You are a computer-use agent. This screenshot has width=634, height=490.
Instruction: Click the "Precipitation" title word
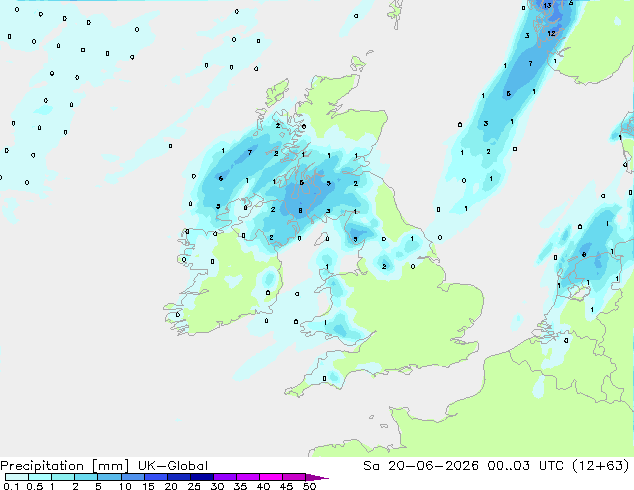(42, 466)
